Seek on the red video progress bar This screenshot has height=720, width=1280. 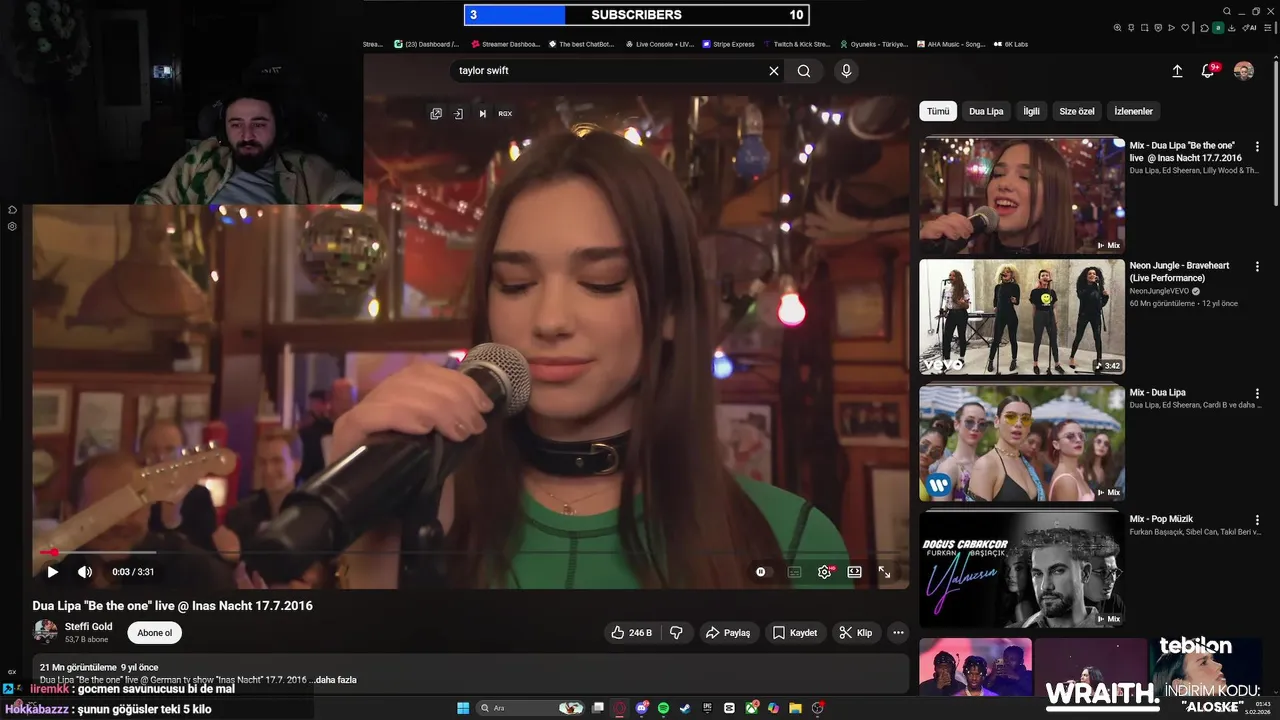coord(470,552)
